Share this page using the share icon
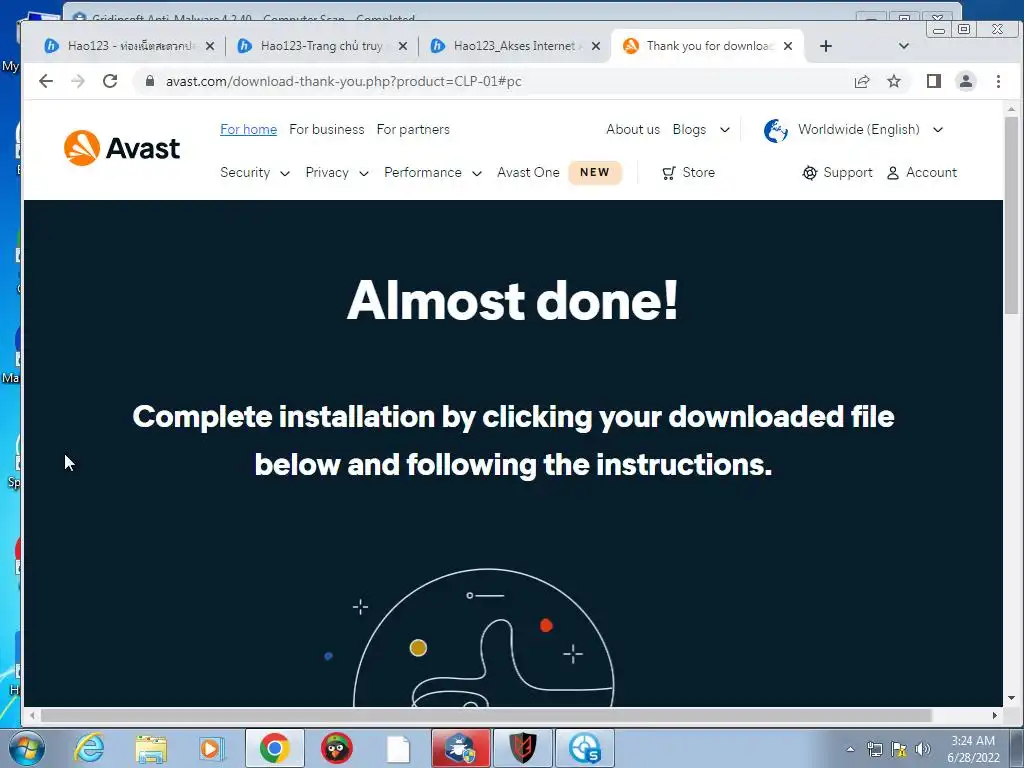This screenshot has height=768, width=1024. tap(861, 81)
